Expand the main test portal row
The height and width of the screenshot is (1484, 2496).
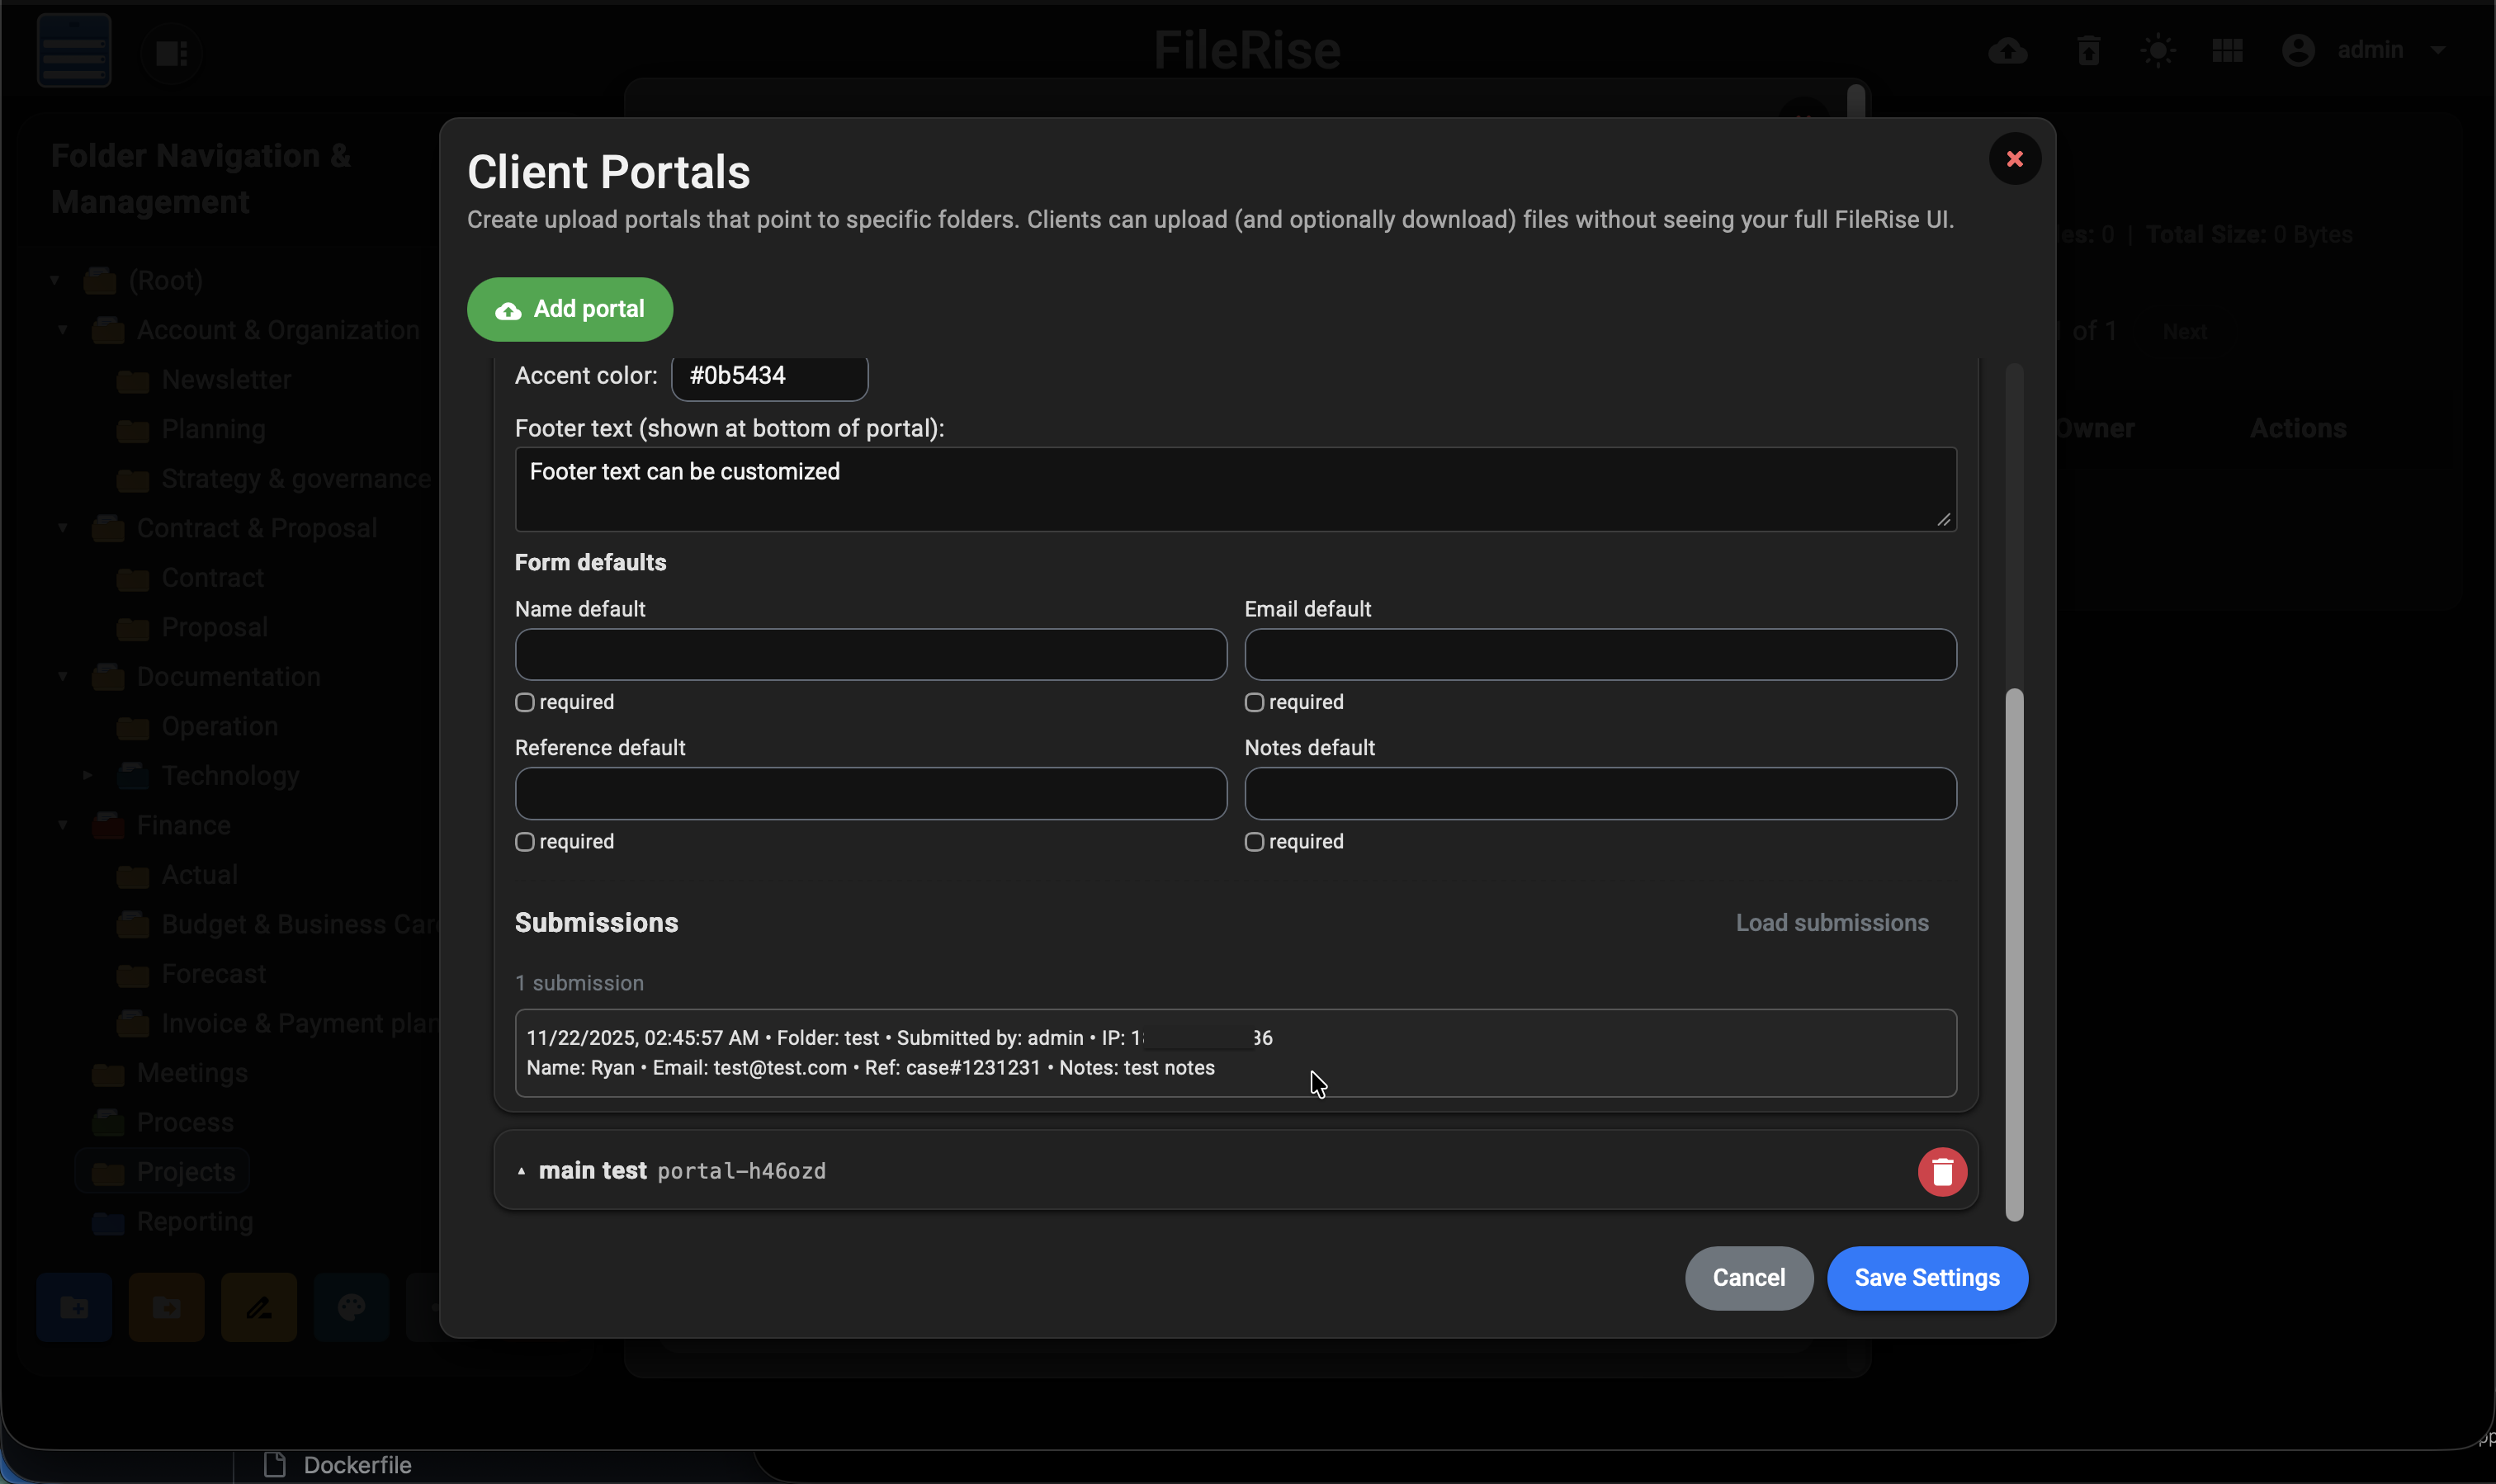pyautogui.click(x=521, y=1171)
